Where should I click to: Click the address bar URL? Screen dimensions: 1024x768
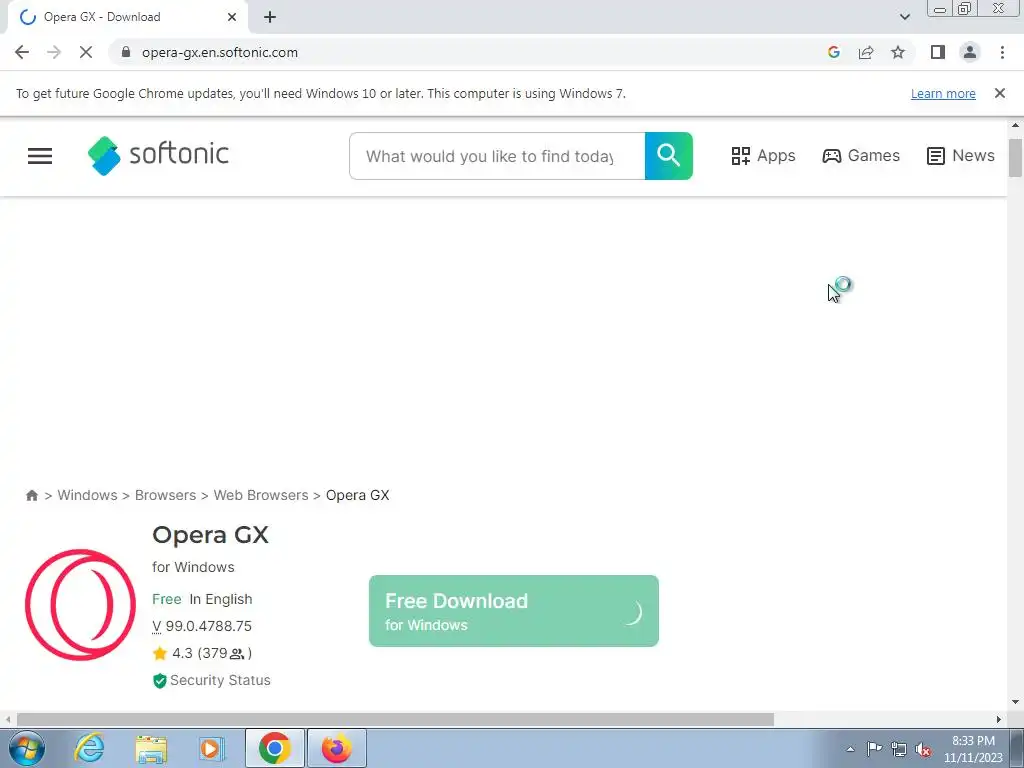click(x=219, y=52)
